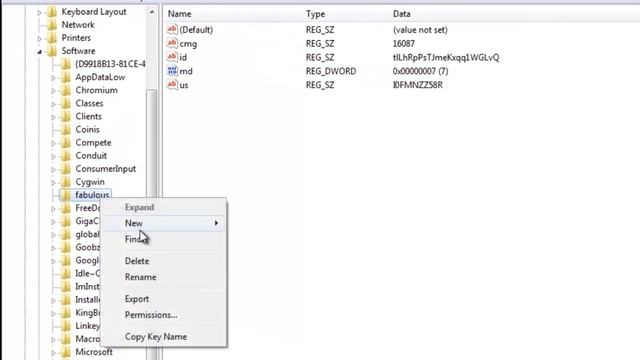Click the us string value icon
Image resolution: width=640 pixels, height=360 pixels.
tap(172, 85)
